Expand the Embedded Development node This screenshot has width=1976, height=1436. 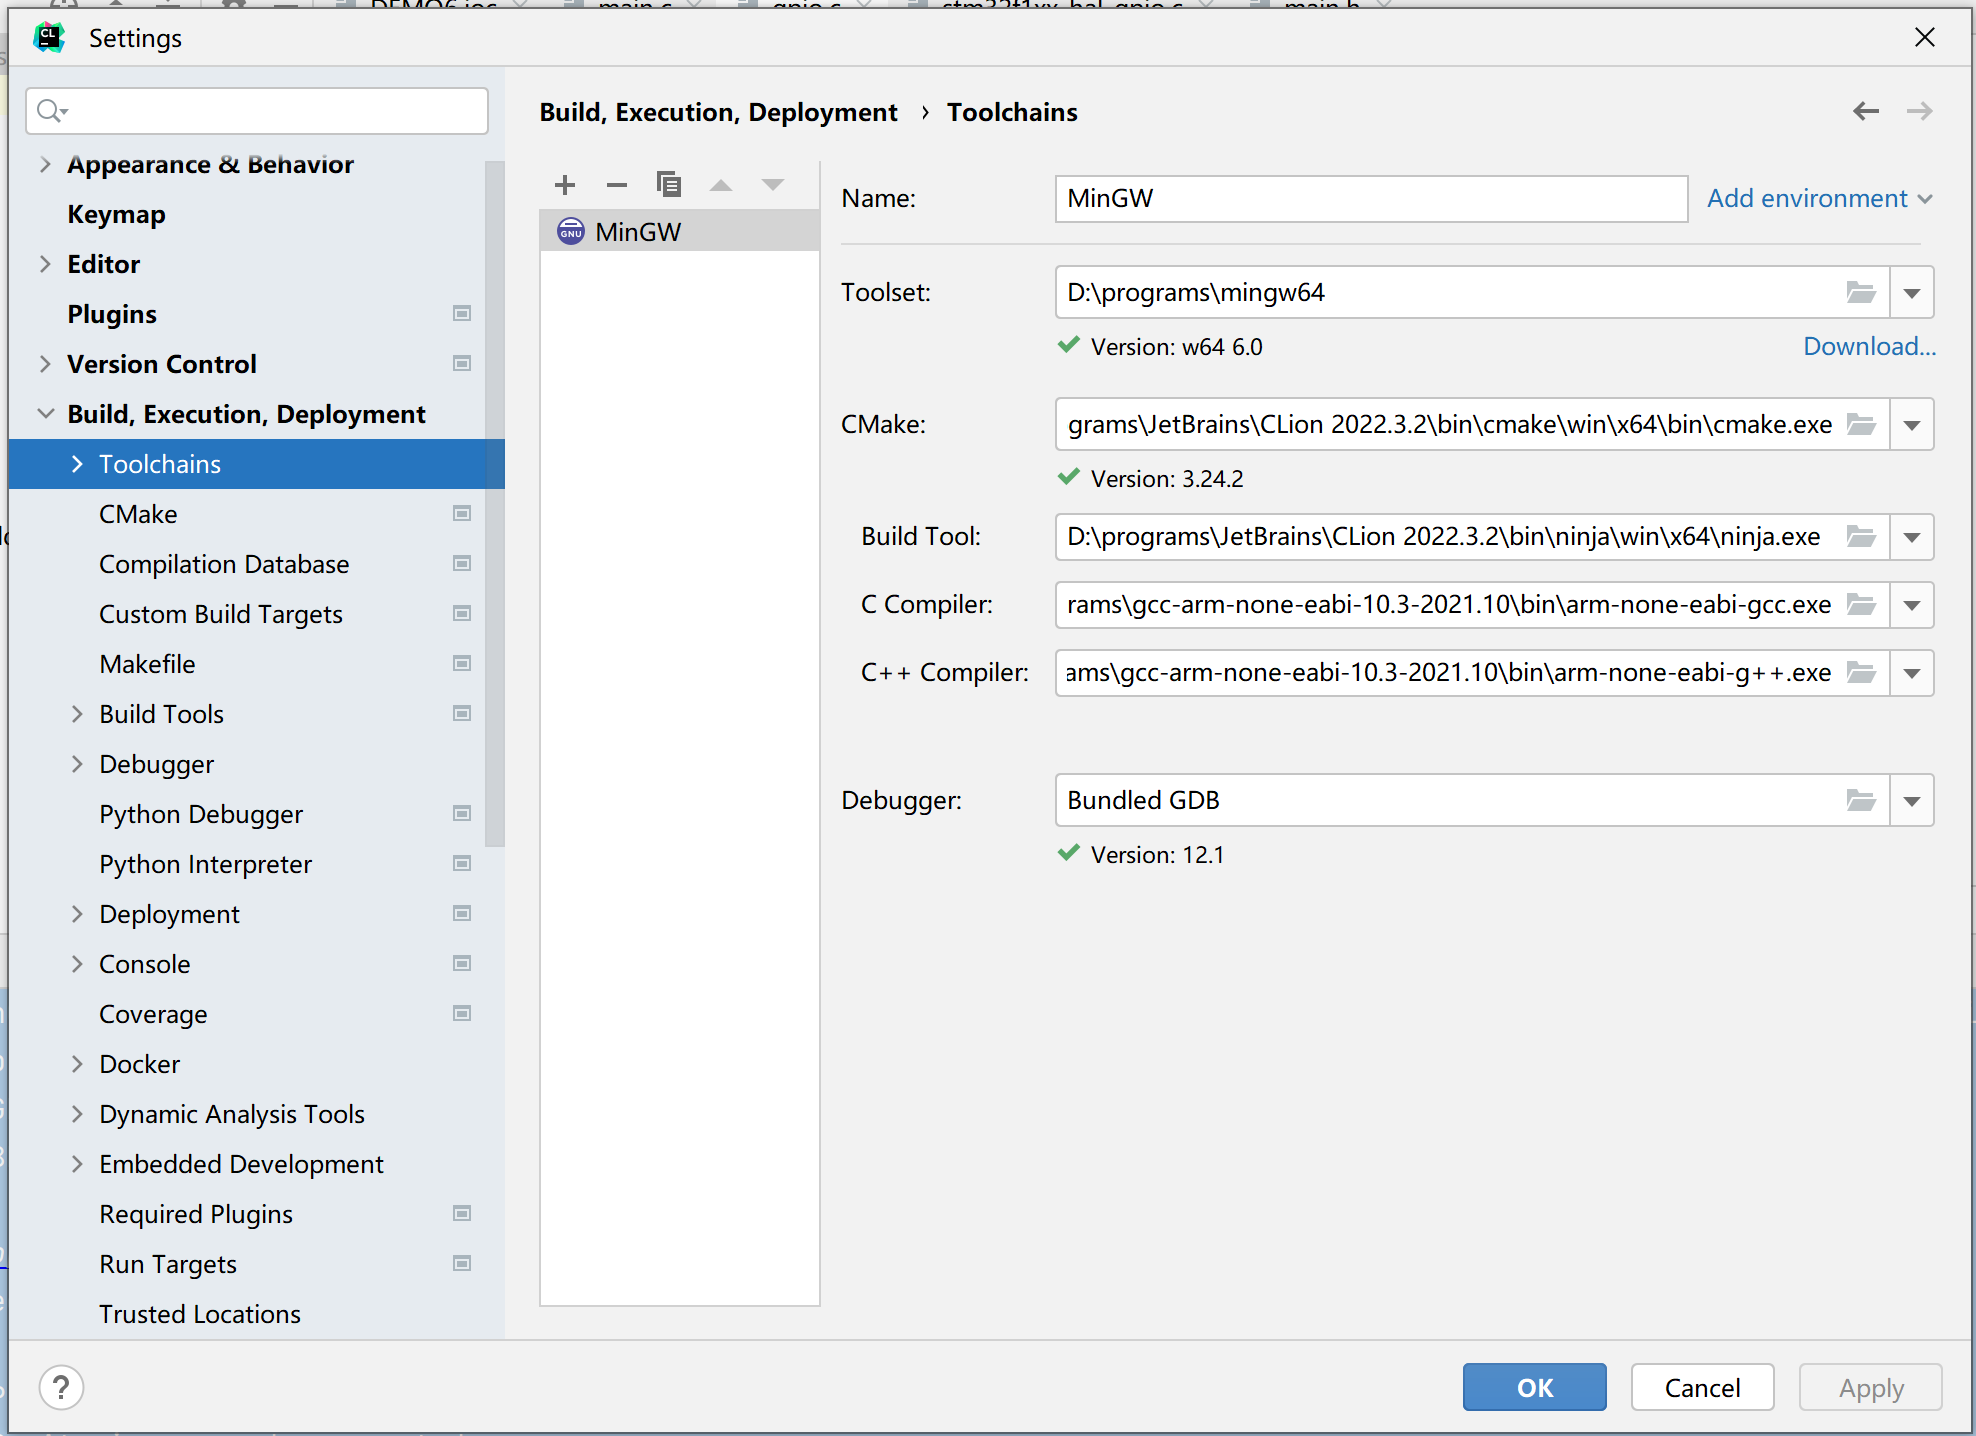[x=77, y=1164]
